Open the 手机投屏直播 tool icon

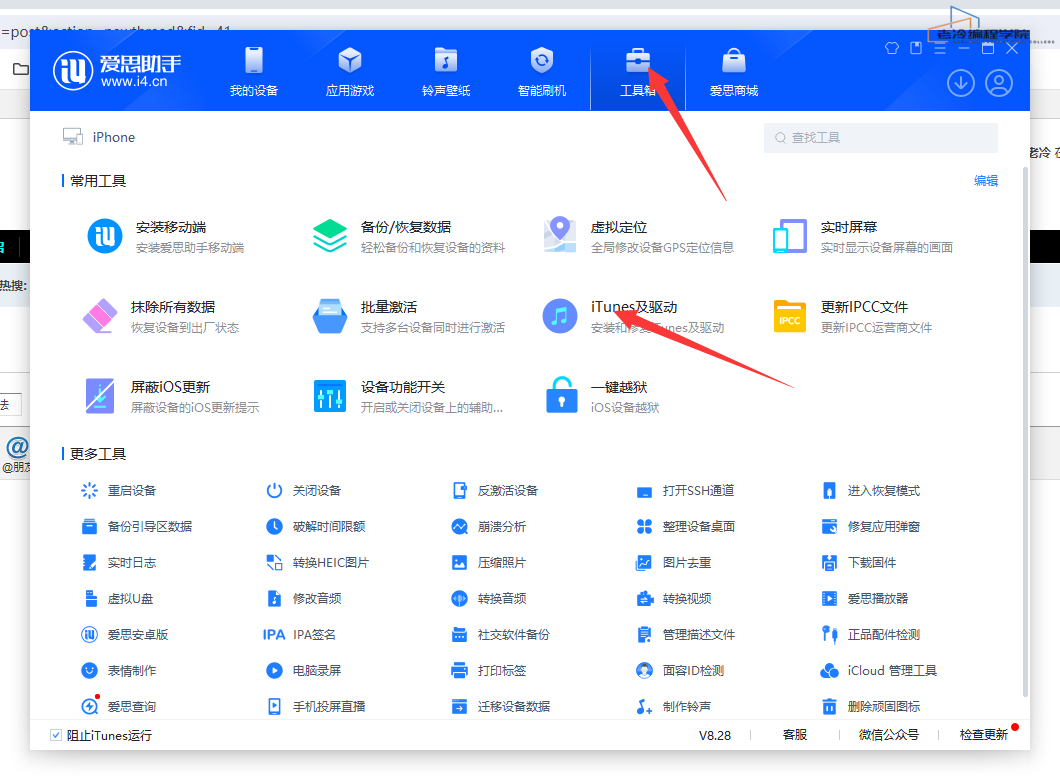tap(274, 706)
